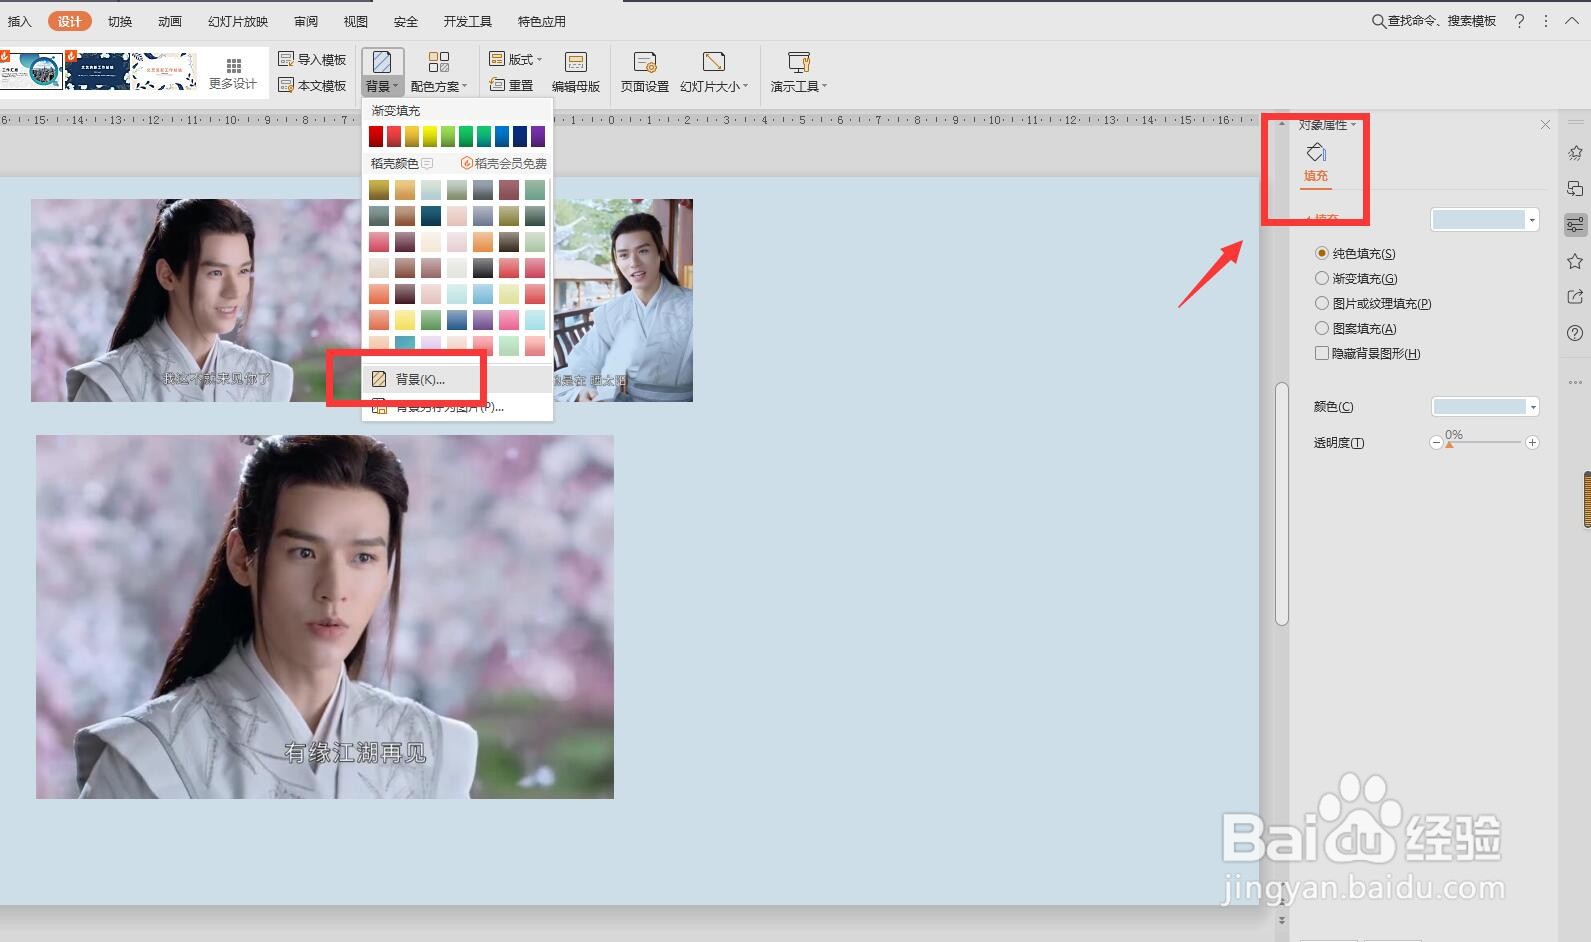Open the 对象属性 panel title dropdown
The width and height of the screenshot is (1591, 942).
(x=1327, y=125)
